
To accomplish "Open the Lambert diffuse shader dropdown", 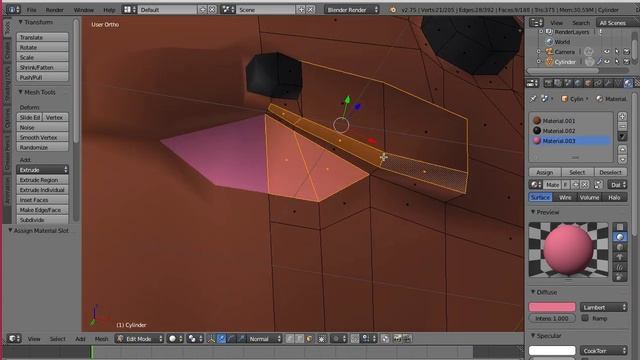I will tap(603, 307).
